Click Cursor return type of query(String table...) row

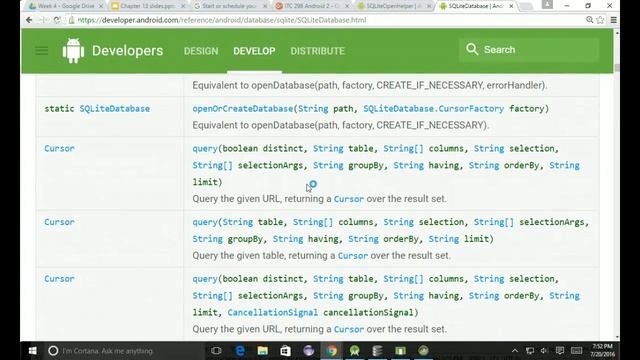tap(60, 222)
